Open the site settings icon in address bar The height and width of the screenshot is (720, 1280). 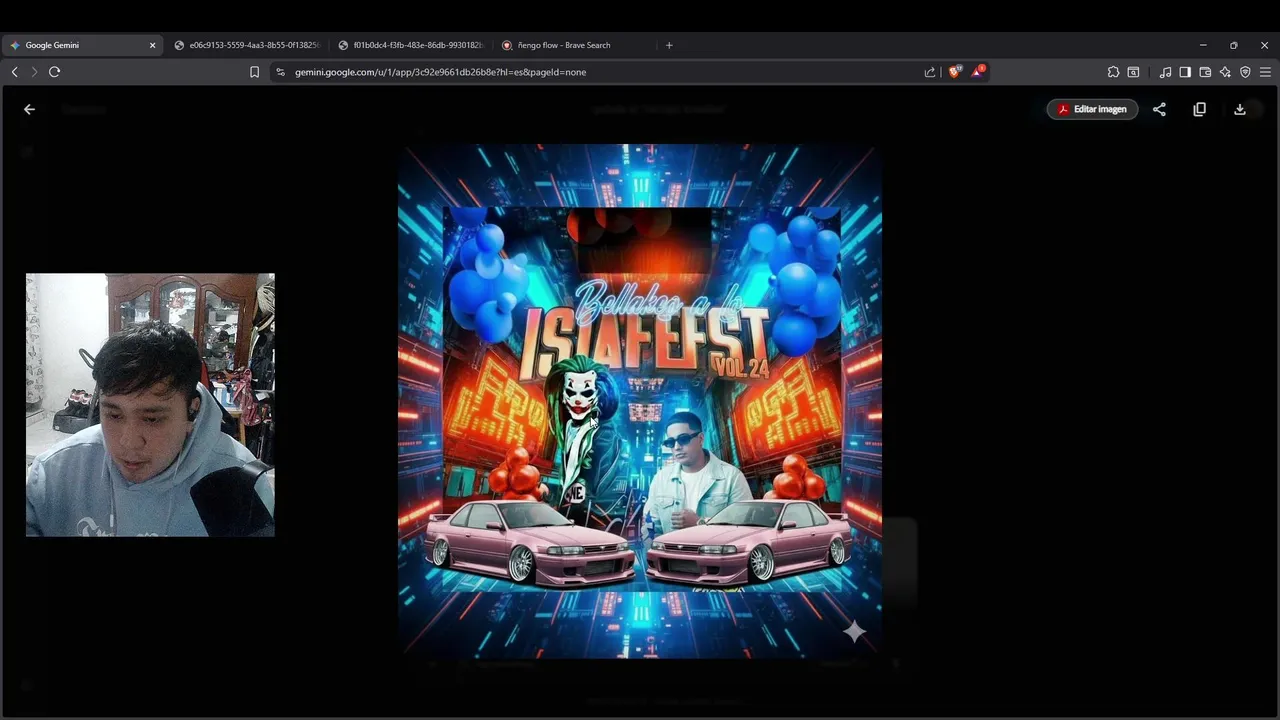click(281, 72)
